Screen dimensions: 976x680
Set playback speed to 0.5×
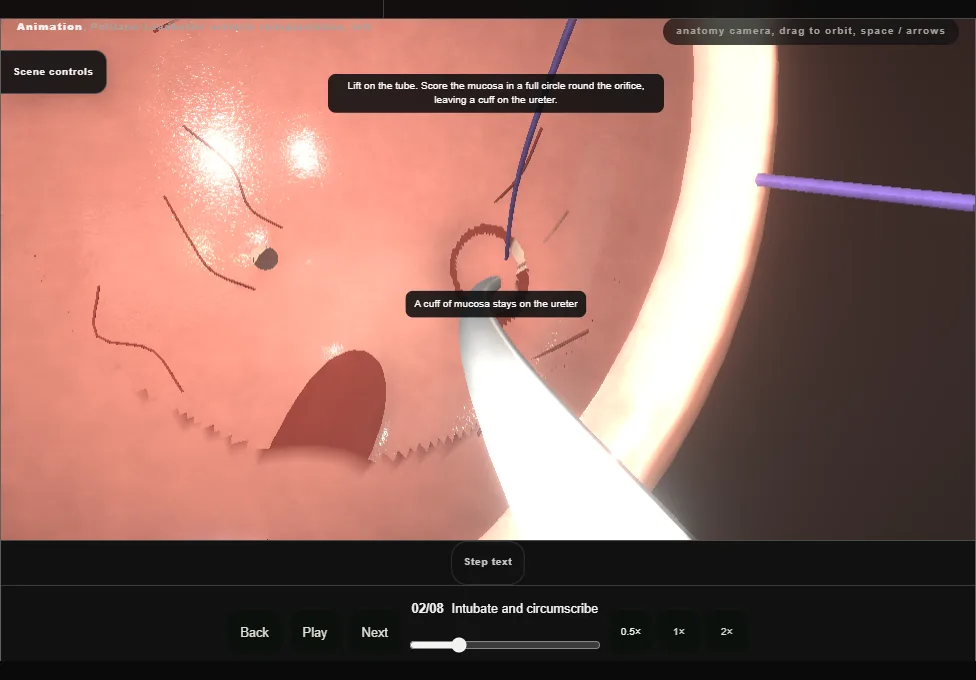tap(631, 631)
